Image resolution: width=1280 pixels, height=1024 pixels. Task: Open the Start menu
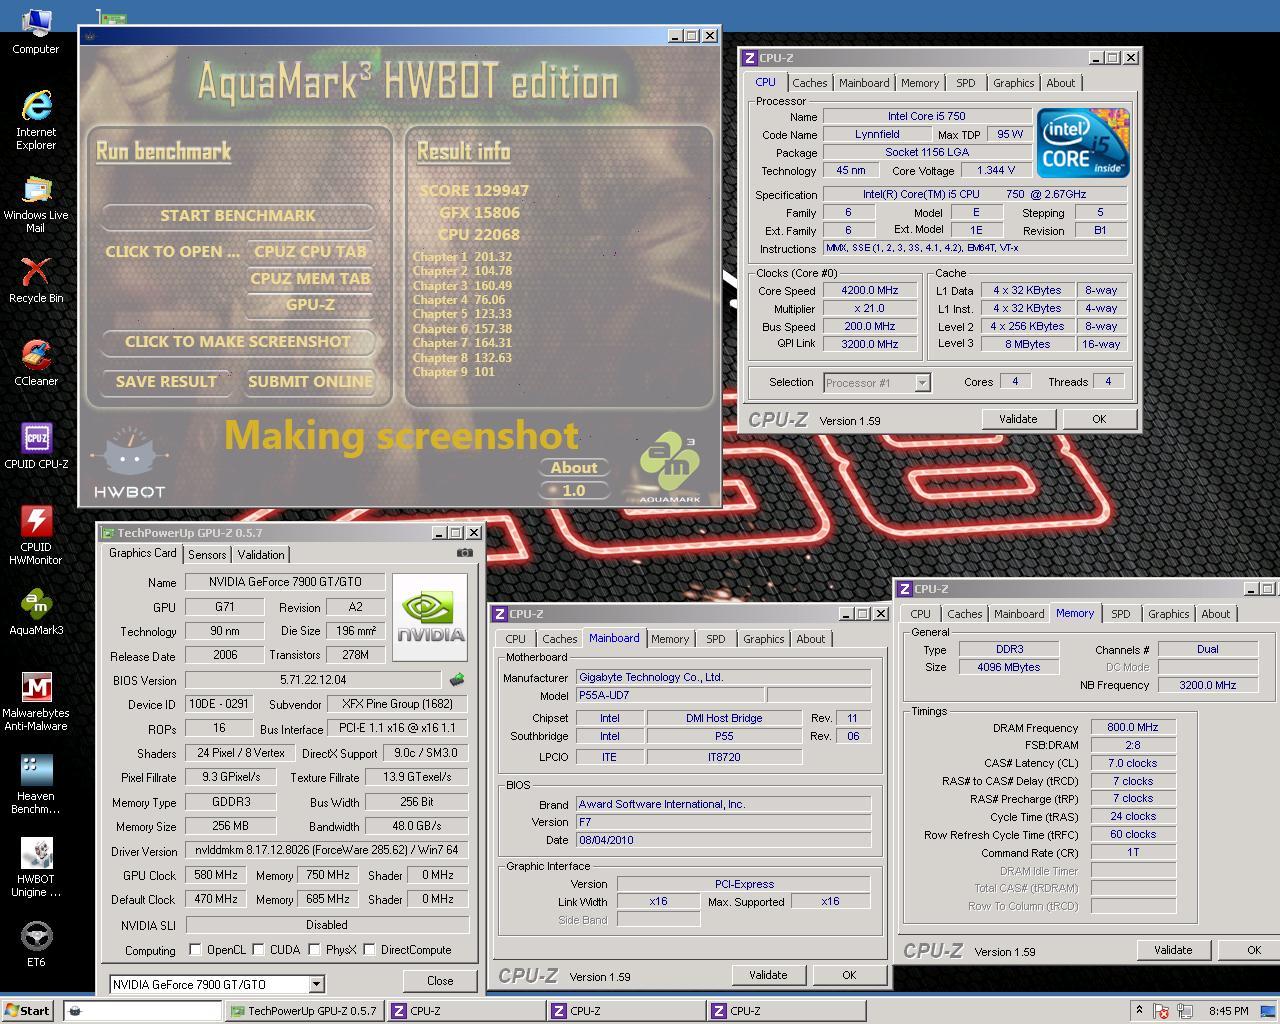point(27,1010)
